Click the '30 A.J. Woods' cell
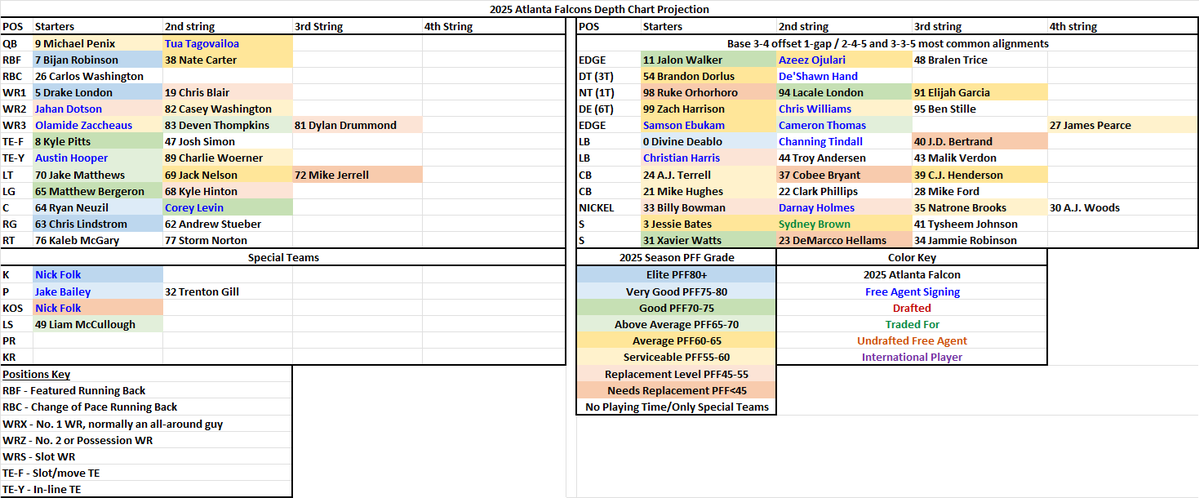The height and width of the screenshot is (498, 1199). (1123, 207)
